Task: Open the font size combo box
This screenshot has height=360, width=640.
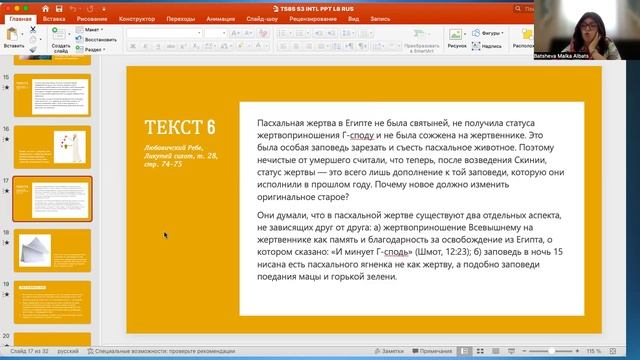Action: 216,33
